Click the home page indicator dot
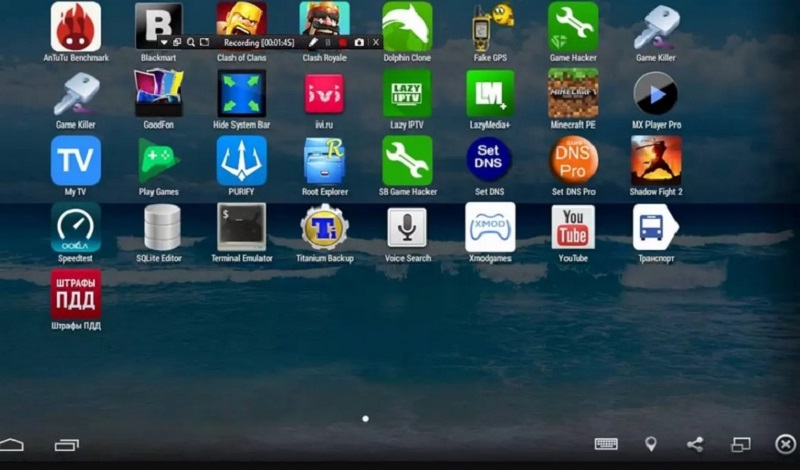Image resolution: width=800 pixels, height=470 pixels. [365, 418]
